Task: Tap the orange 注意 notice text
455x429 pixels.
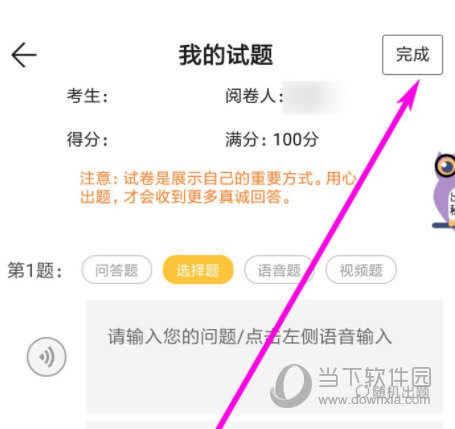Action: pyautogui.click(x=218, y=188)
